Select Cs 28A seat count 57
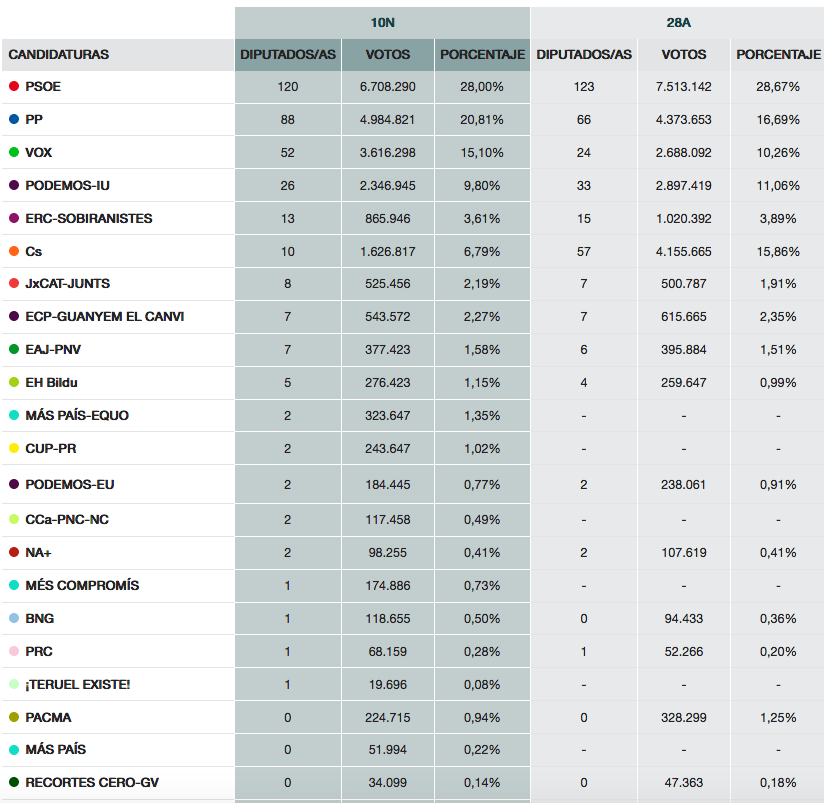The image size is (824, 803). coord(584,252)
